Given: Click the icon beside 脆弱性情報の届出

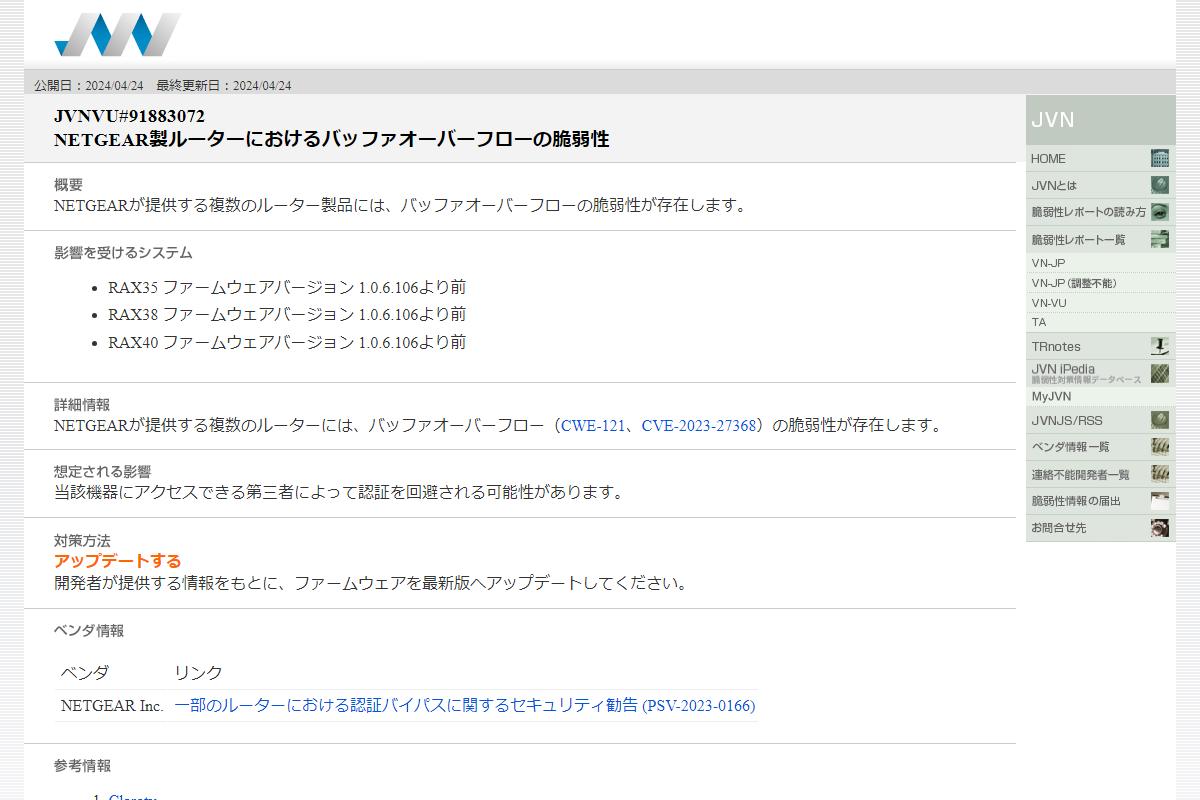Looking at the screenshot, I should (1159, 501).
